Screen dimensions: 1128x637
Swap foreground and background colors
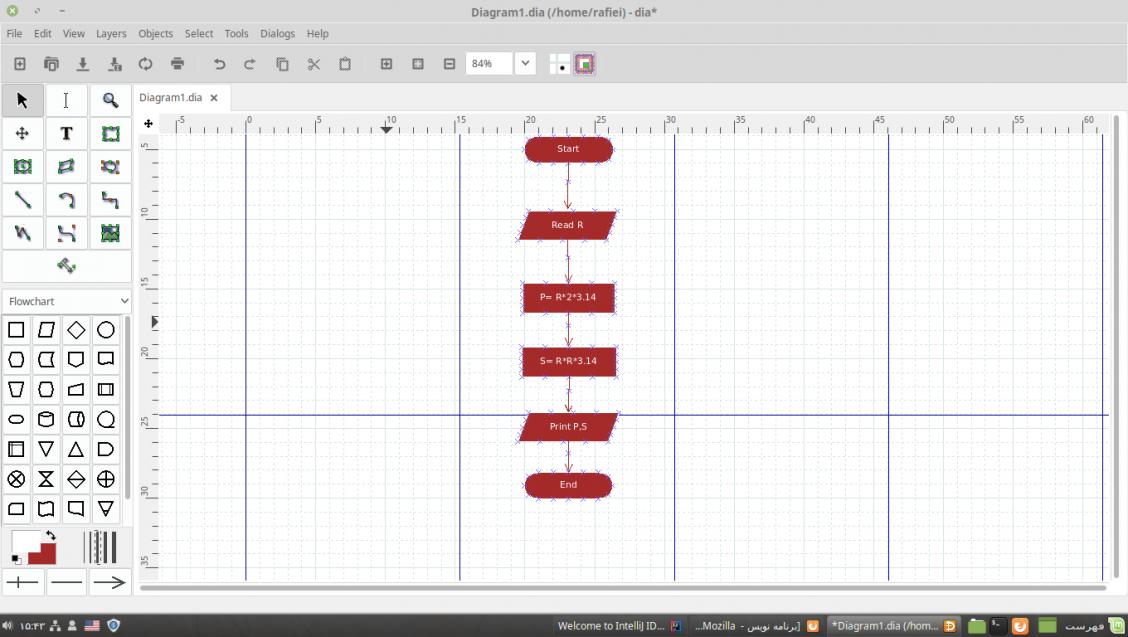pyautogui.click(x=51, y=536)
